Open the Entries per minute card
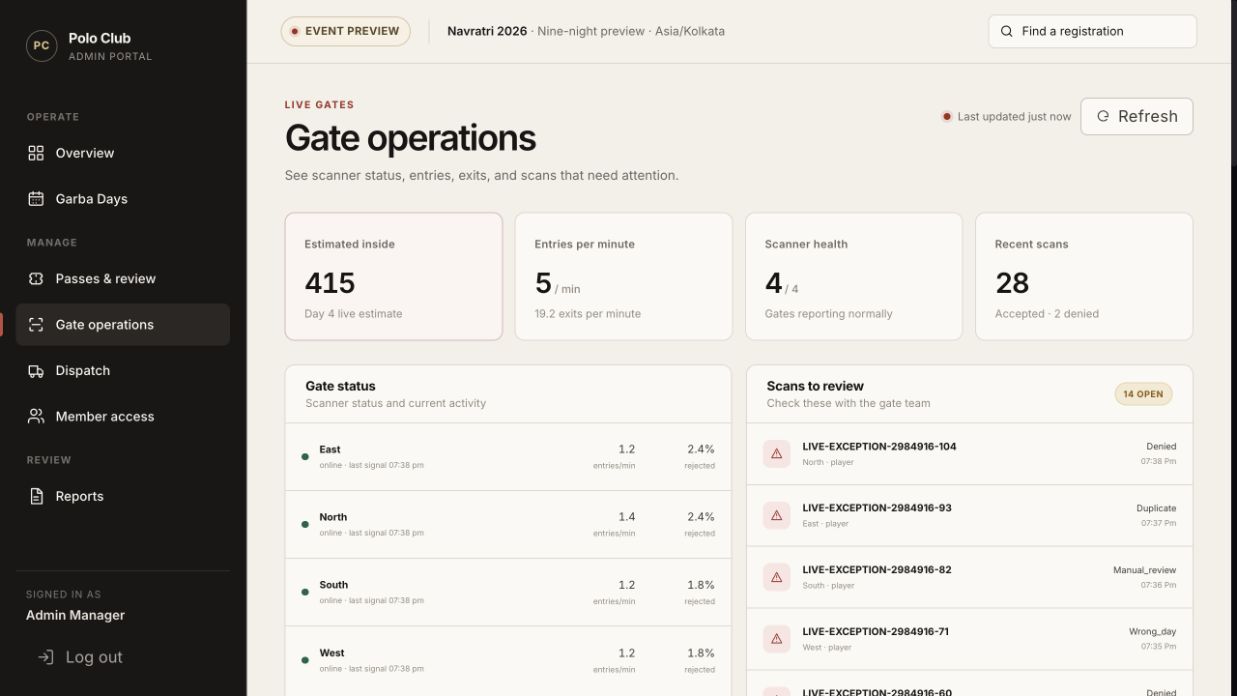This screenshot has width=1237, height=696. click(x=624, y=276)
